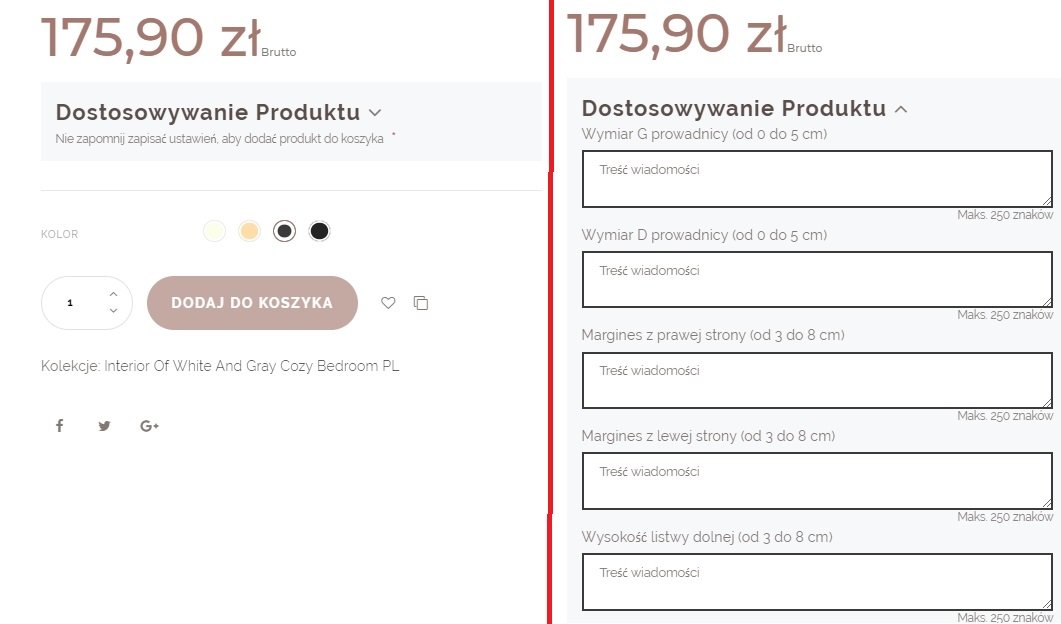This screenshot has height=624, width=1061.
Task: Click the Margines z prawej strony field
Action: (816, 380)
